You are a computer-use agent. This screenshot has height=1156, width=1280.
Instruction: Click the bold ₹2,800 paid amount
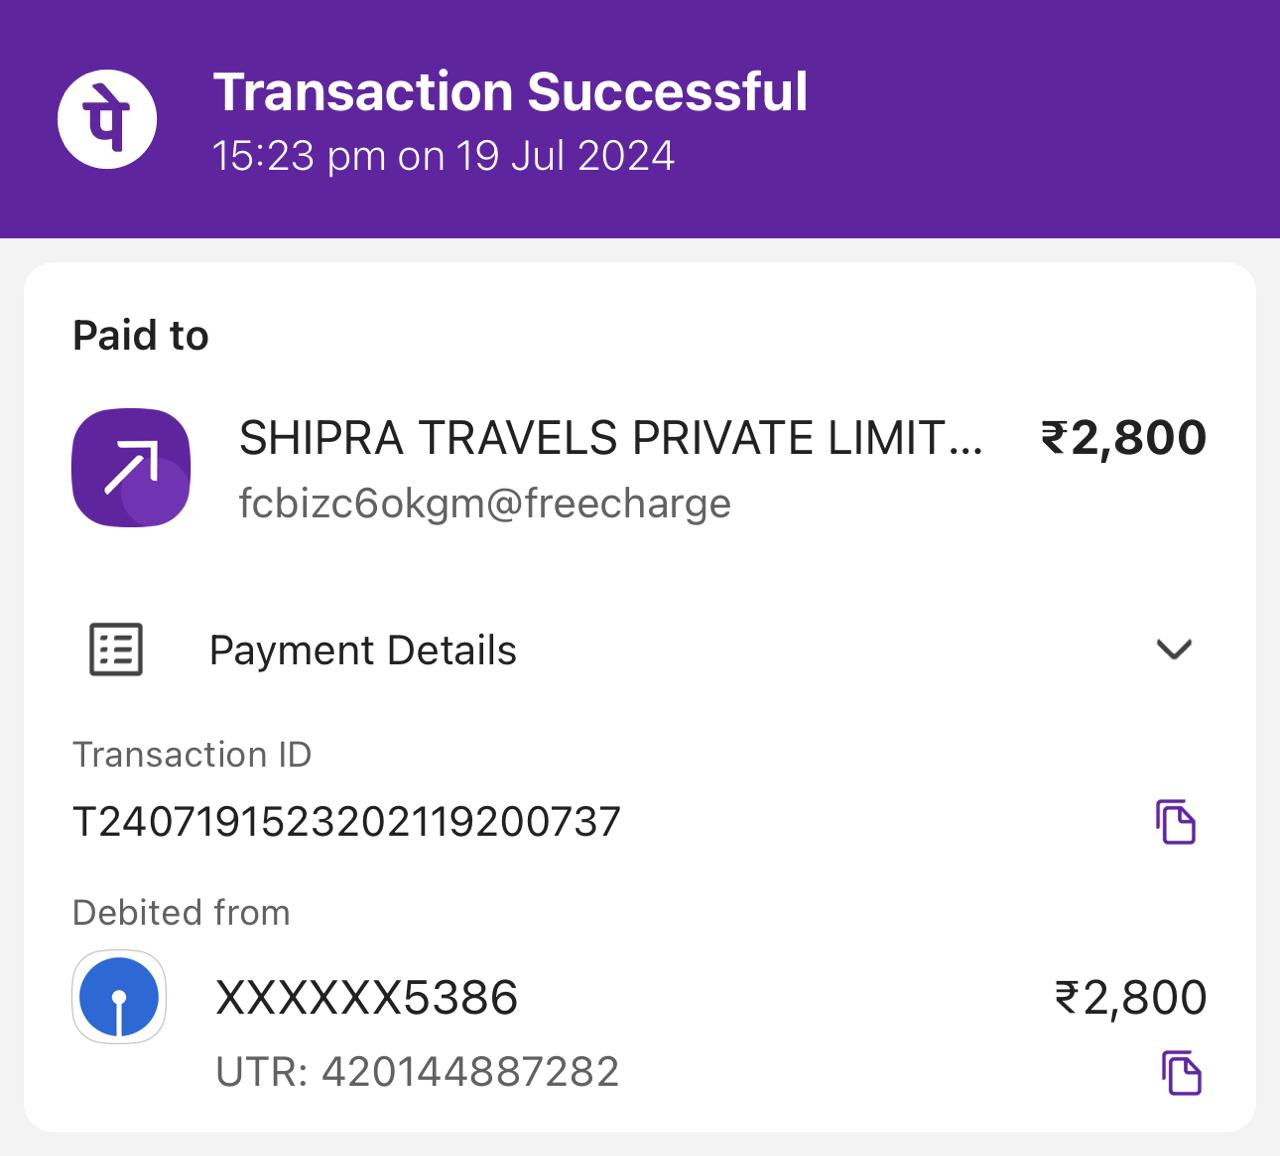1124,438
